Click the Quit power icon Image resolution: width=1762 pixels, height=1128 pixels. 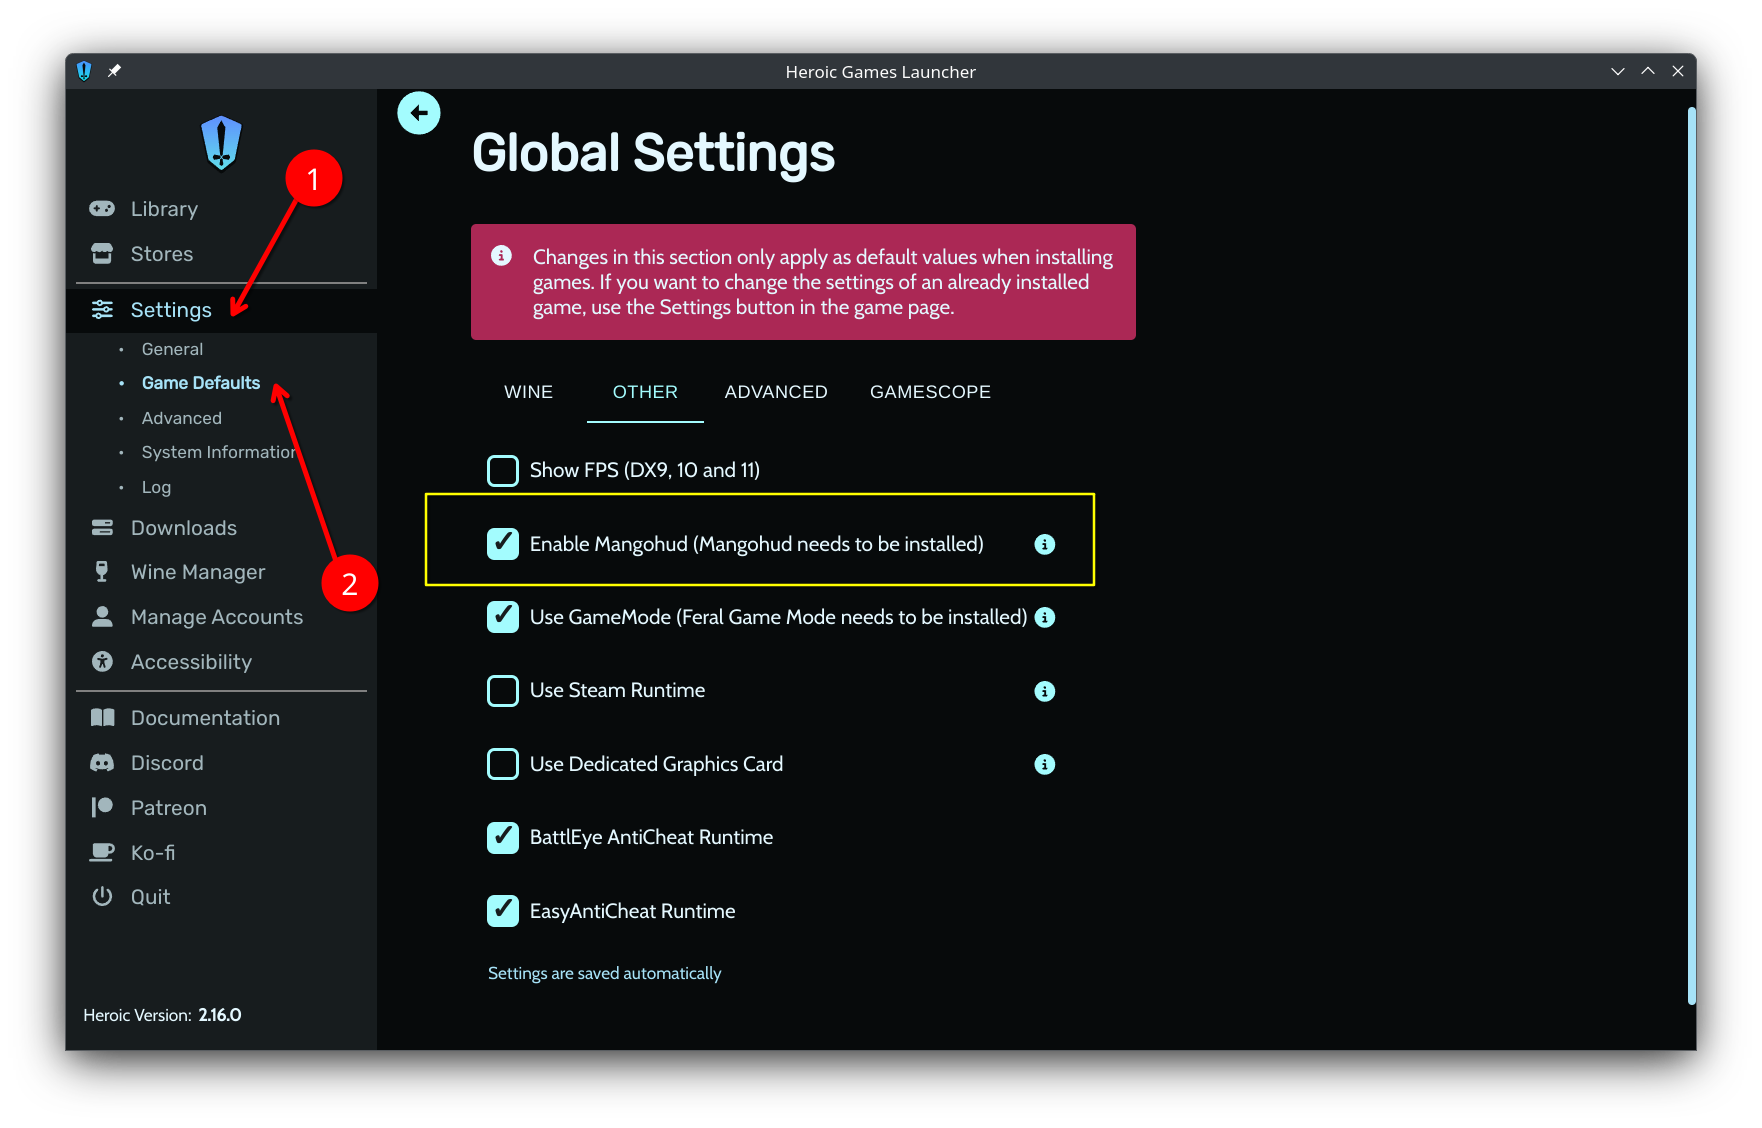point(102,897)
